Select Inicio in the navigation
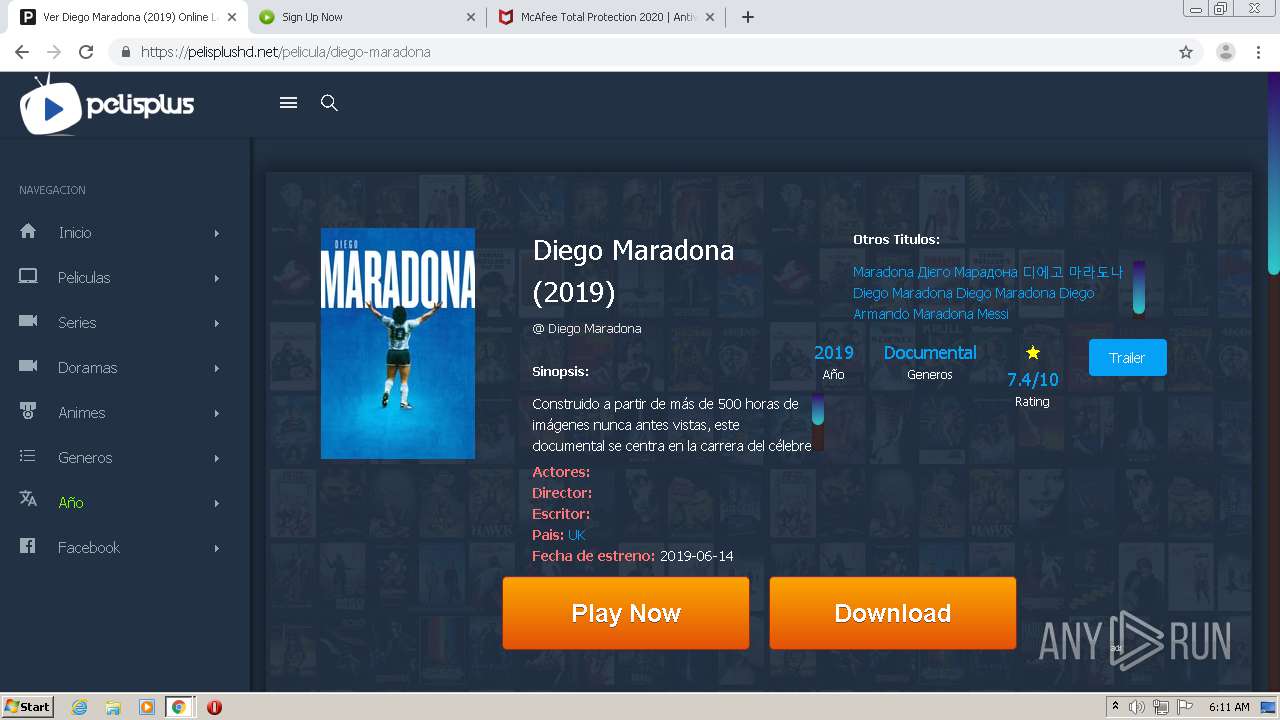This screenshot has height=720, width=1280. coord(75,232)
